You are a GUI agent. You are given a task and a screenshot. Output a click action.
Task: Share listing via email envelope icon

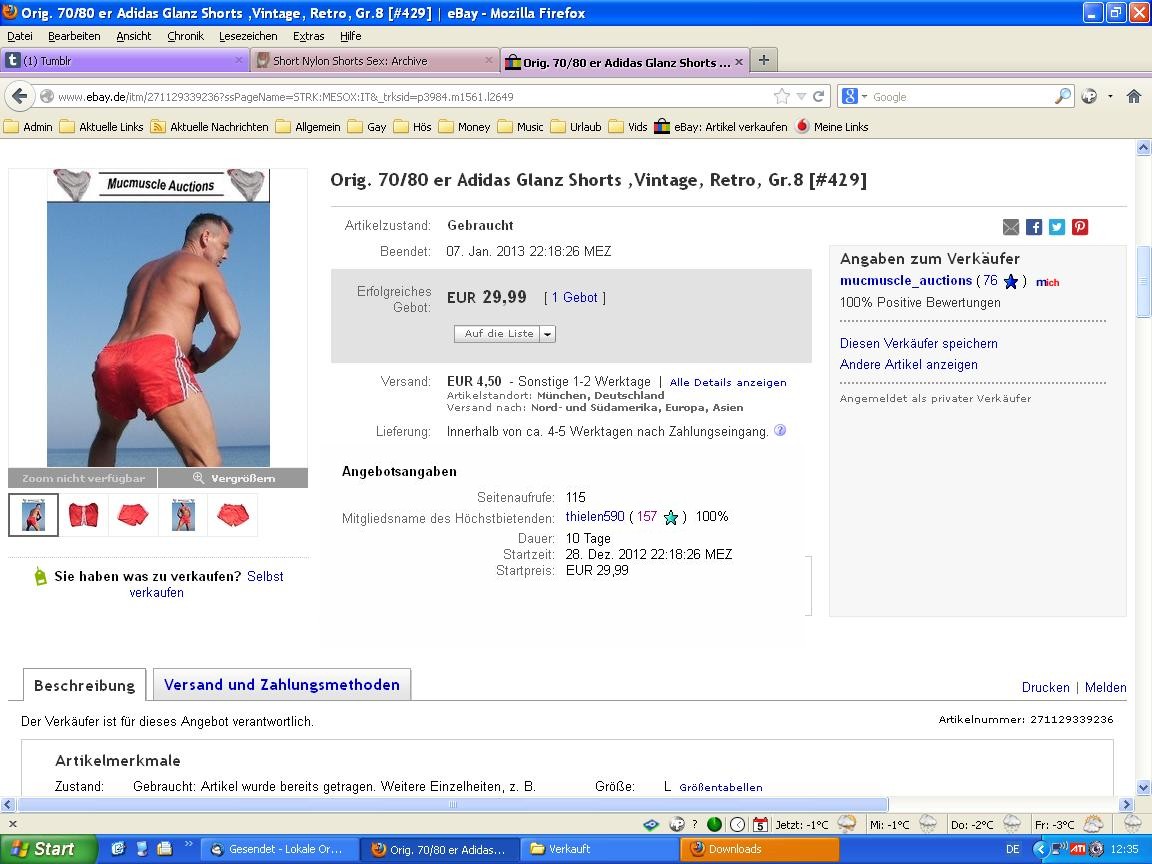pyautogui.click(x=1011, y=227)
